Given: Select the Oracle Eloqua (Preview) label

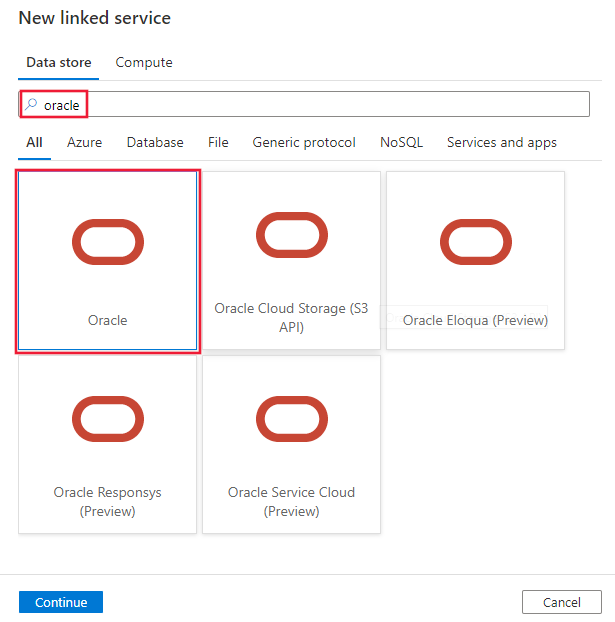Looking at the screenshot, I should (476, 320).
